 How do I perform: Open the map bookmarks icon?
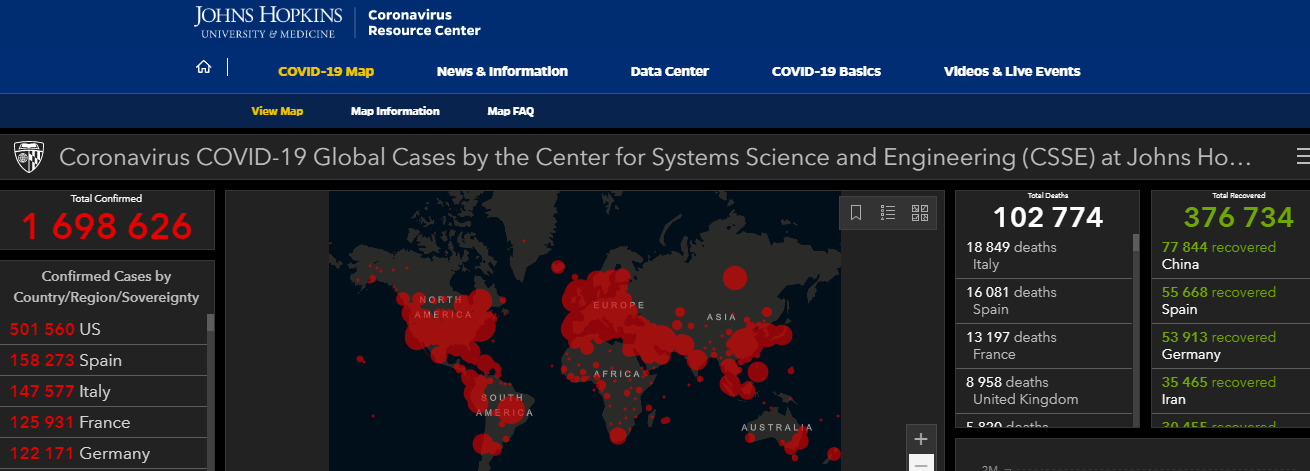(x=856, y=212)
